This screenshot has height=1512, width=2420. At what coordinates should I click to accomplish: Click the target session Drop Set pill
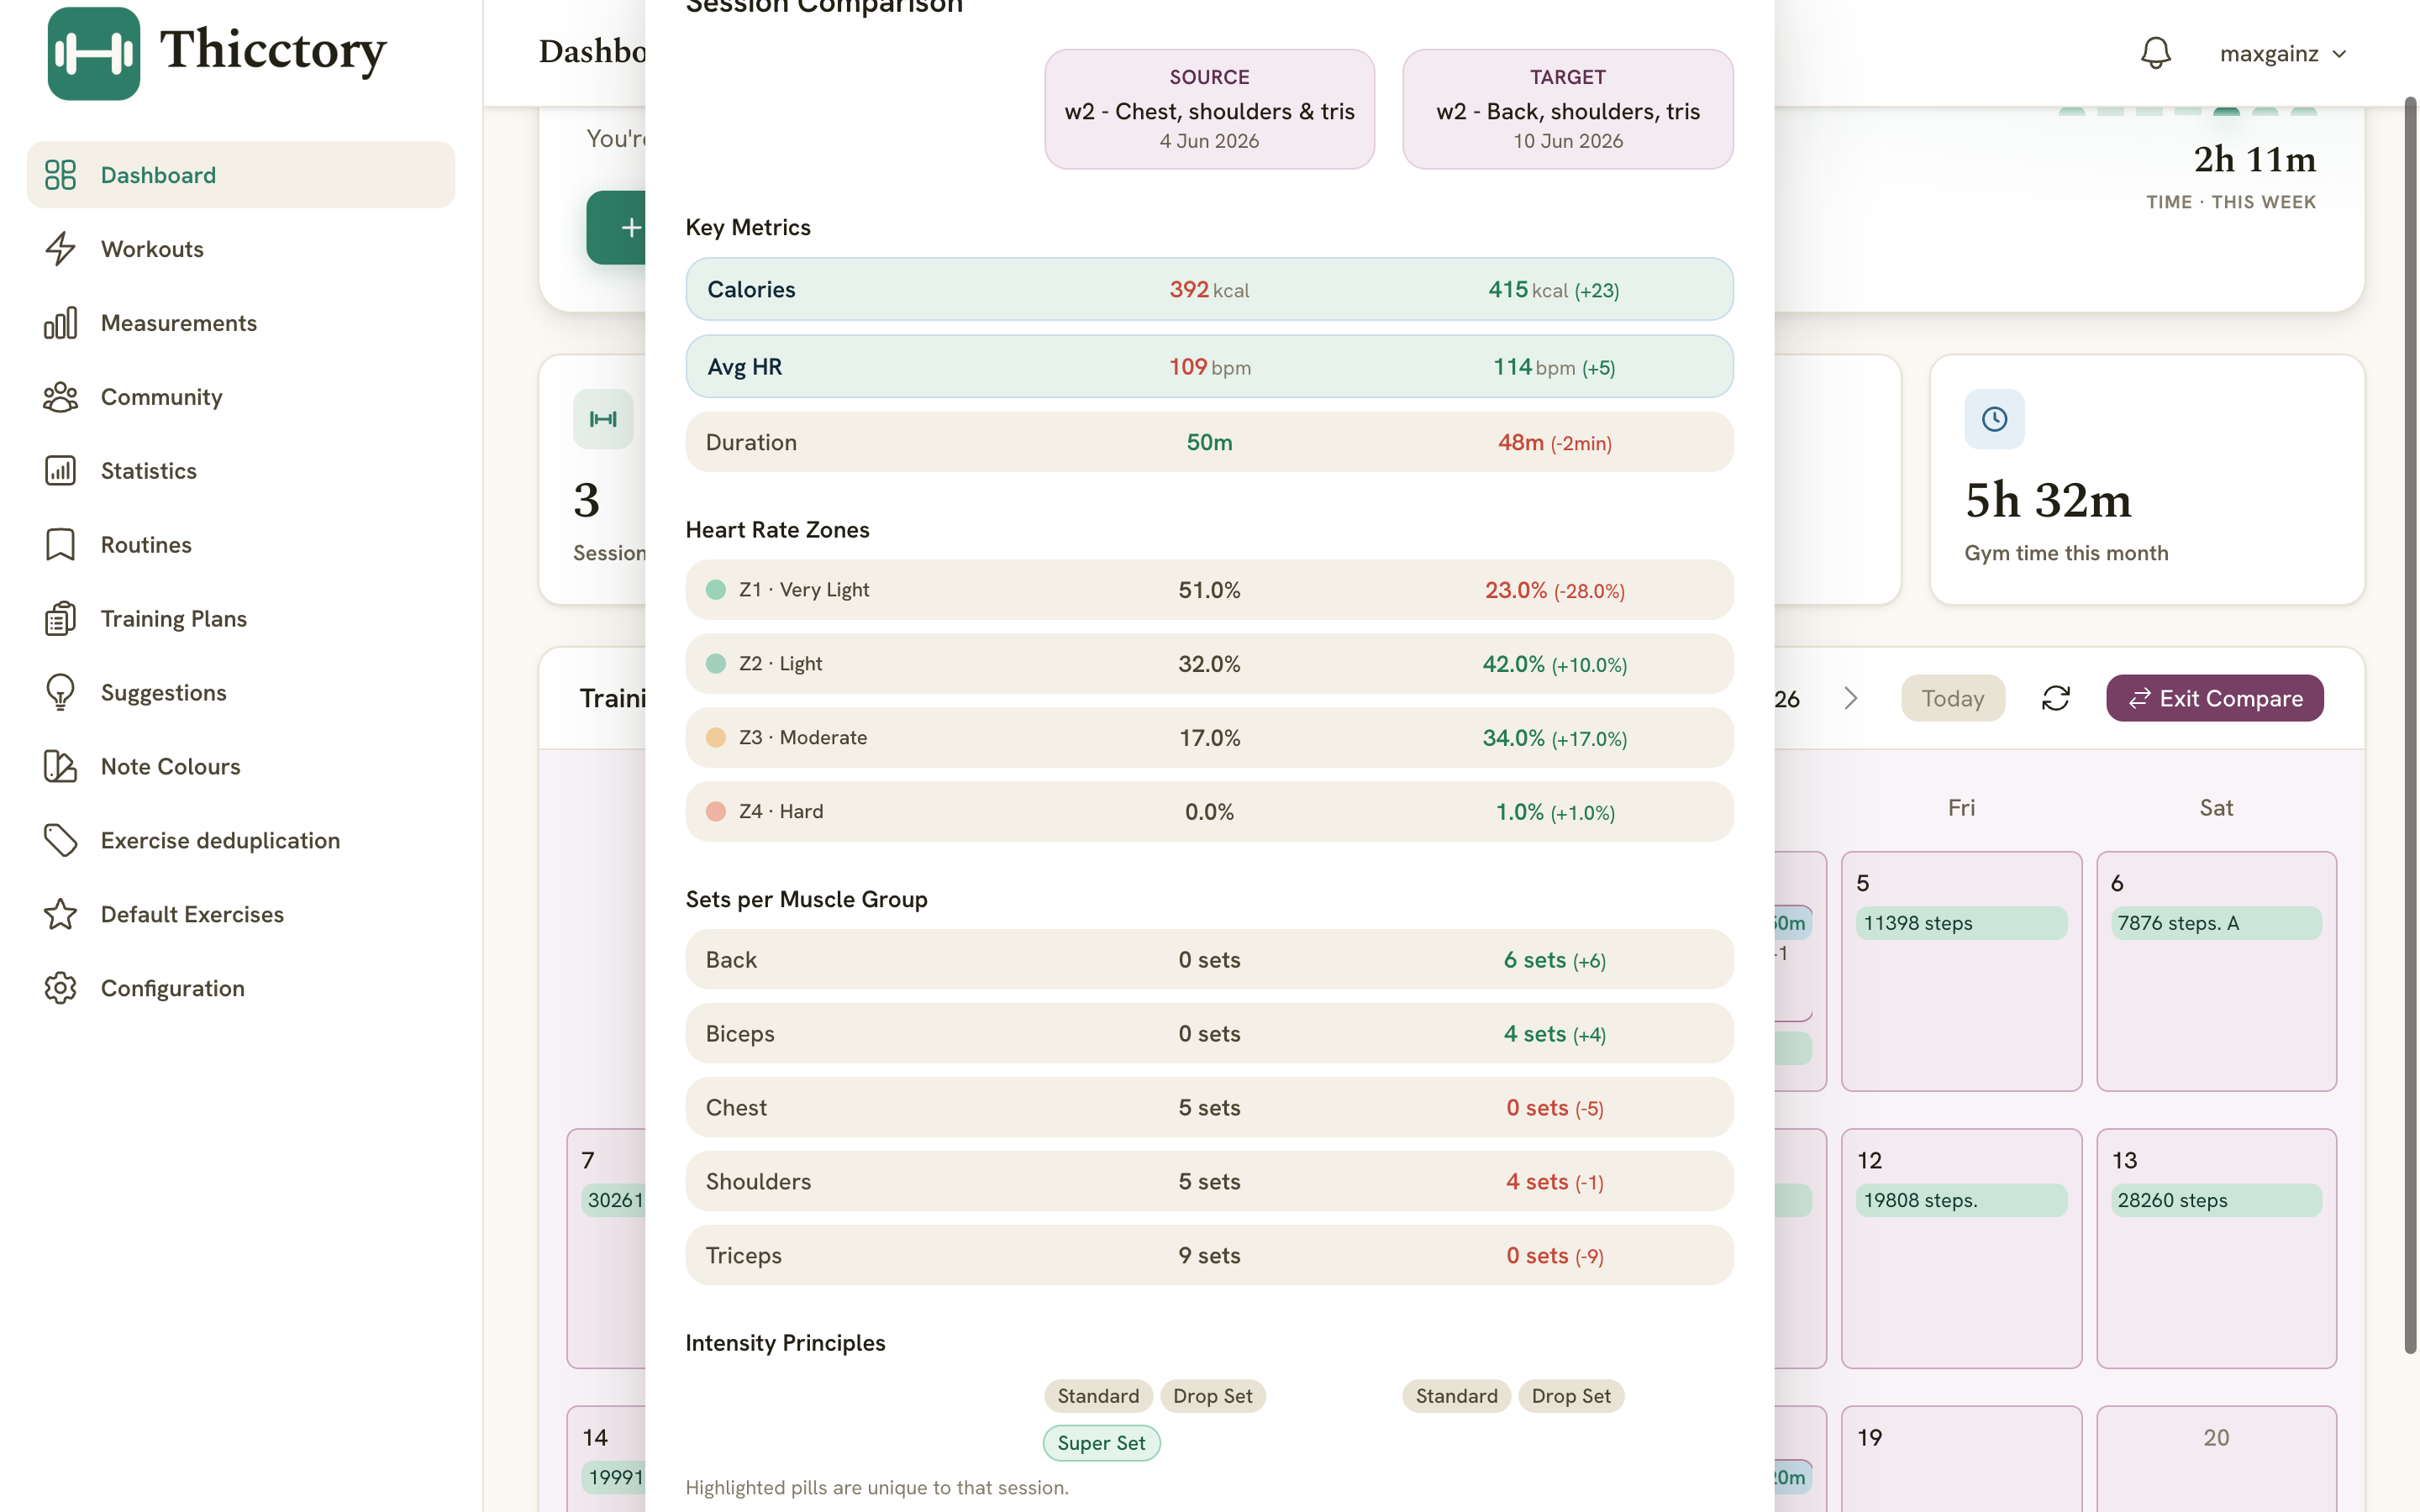click(x=1571, y=1396)
